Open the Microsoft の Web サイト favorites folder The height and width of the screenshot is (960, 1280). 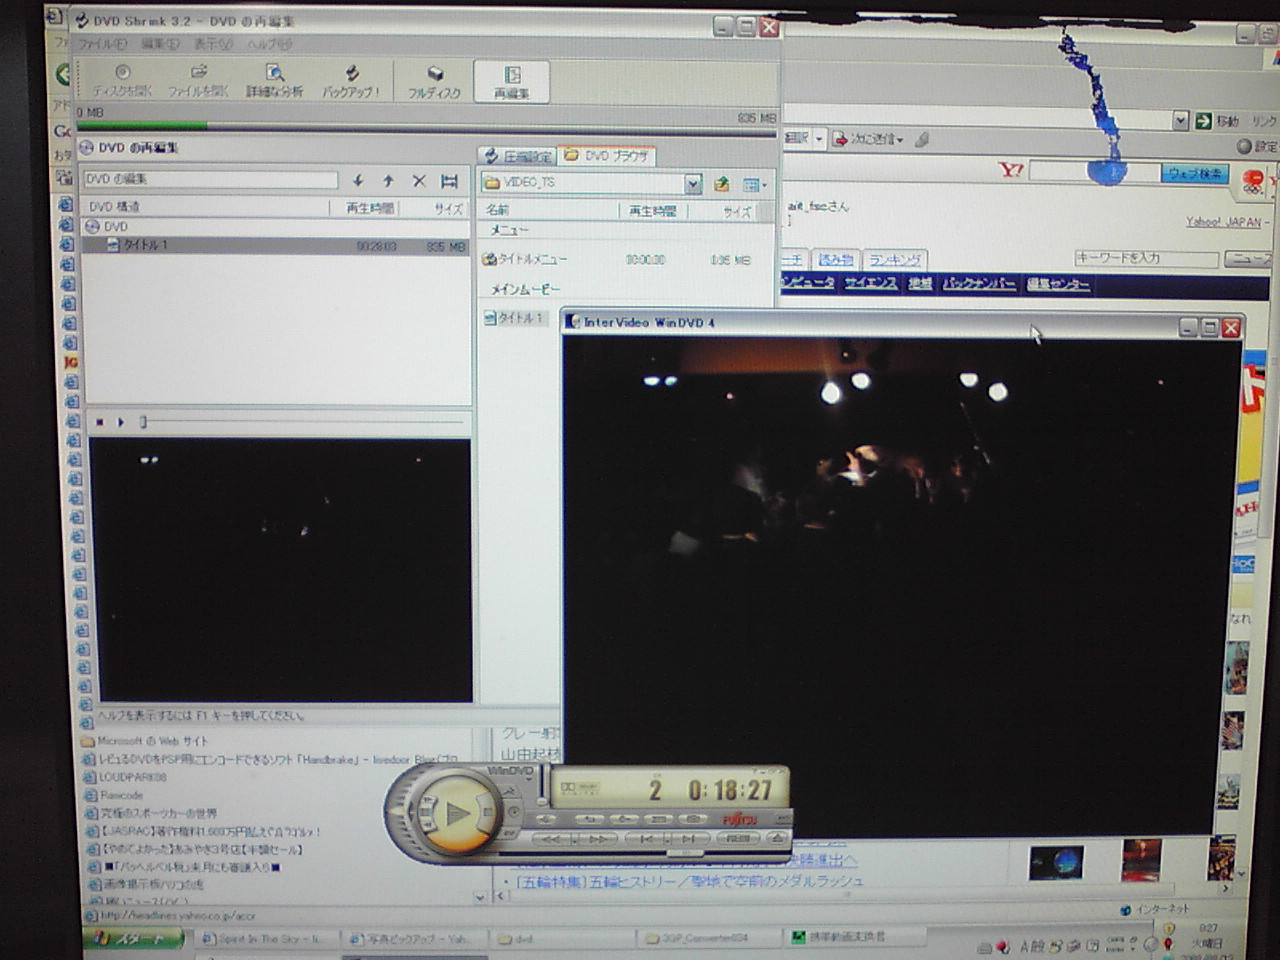[x=146, y=741]
